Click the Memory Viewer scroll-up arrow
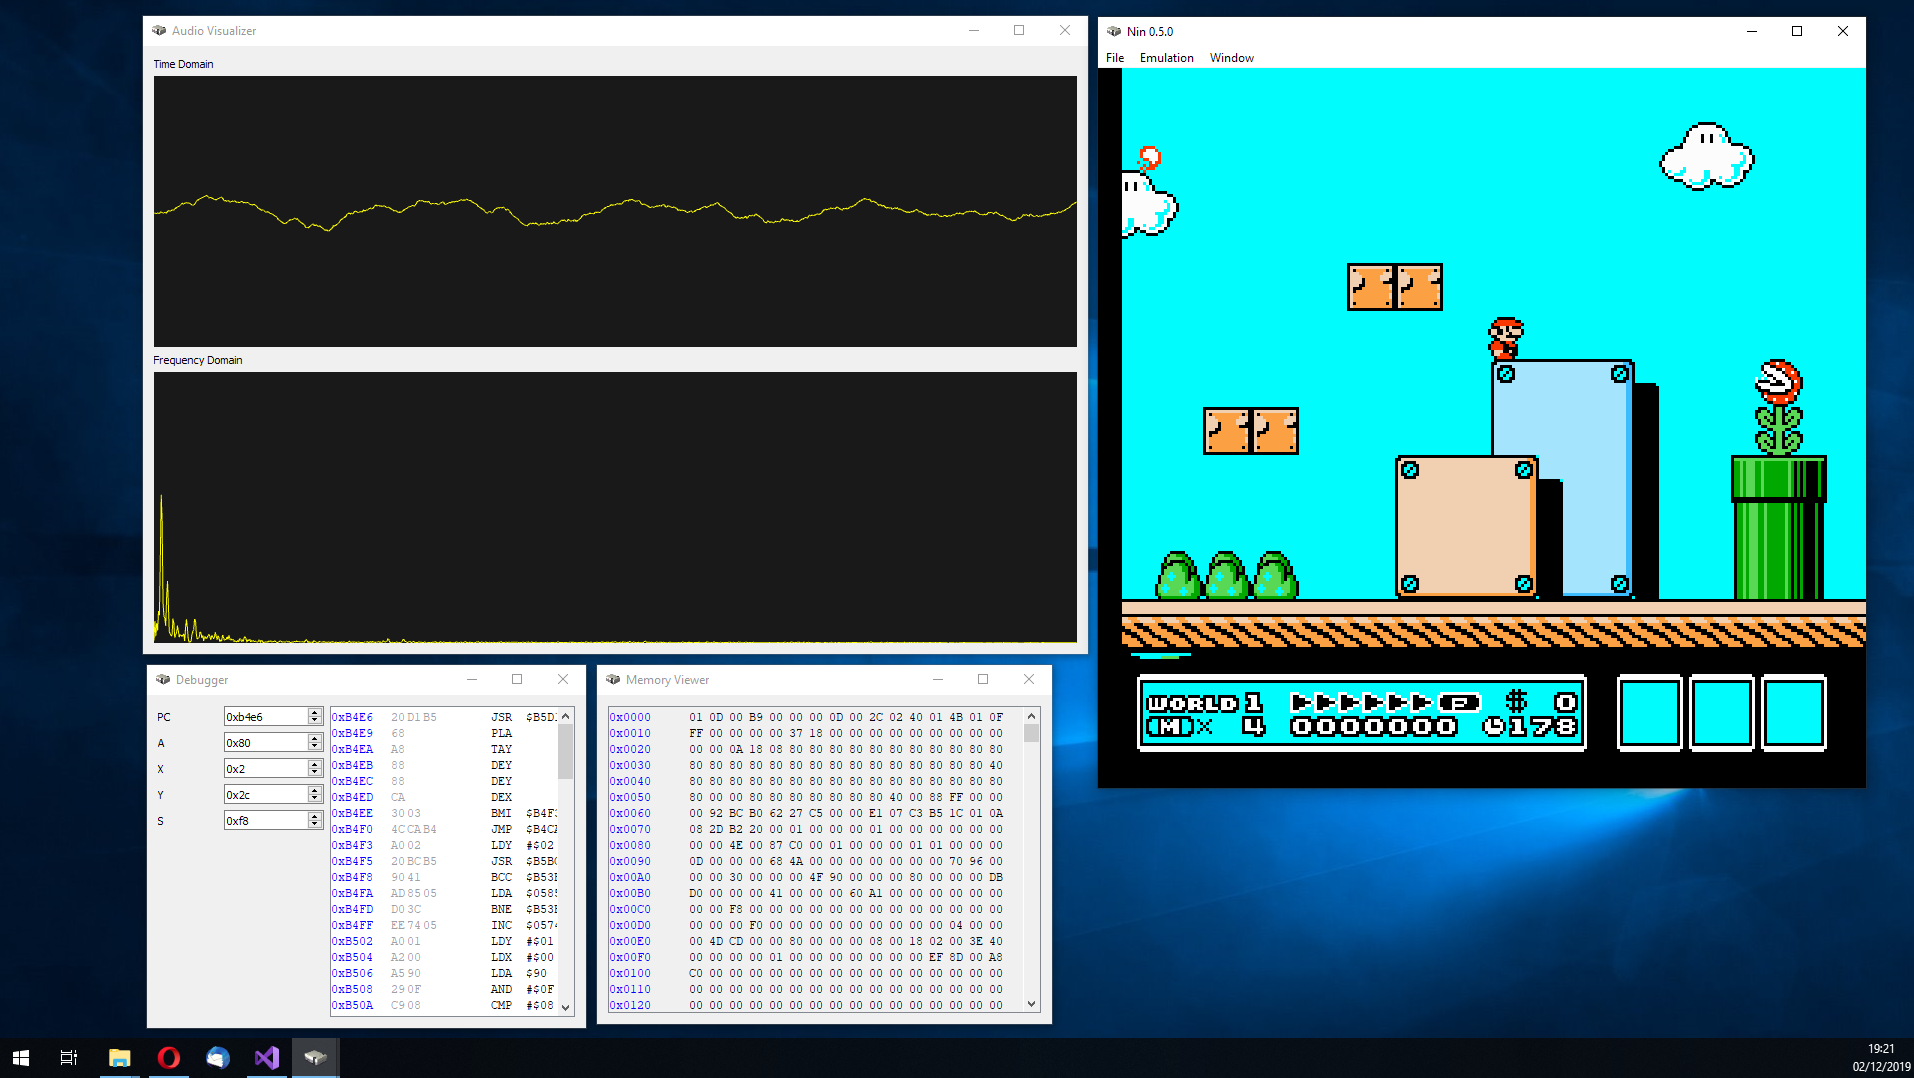 [1031, 716]
